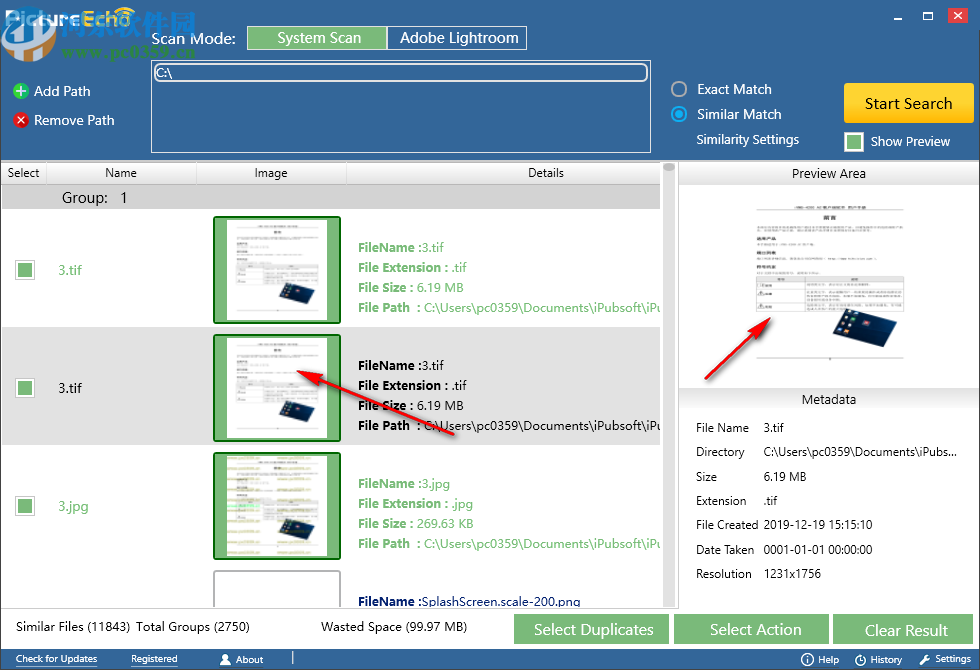The height and width of the screenshot is (670, 980).
Task: Click the 3.jpg file name in Name column
Action: [73, 506]
